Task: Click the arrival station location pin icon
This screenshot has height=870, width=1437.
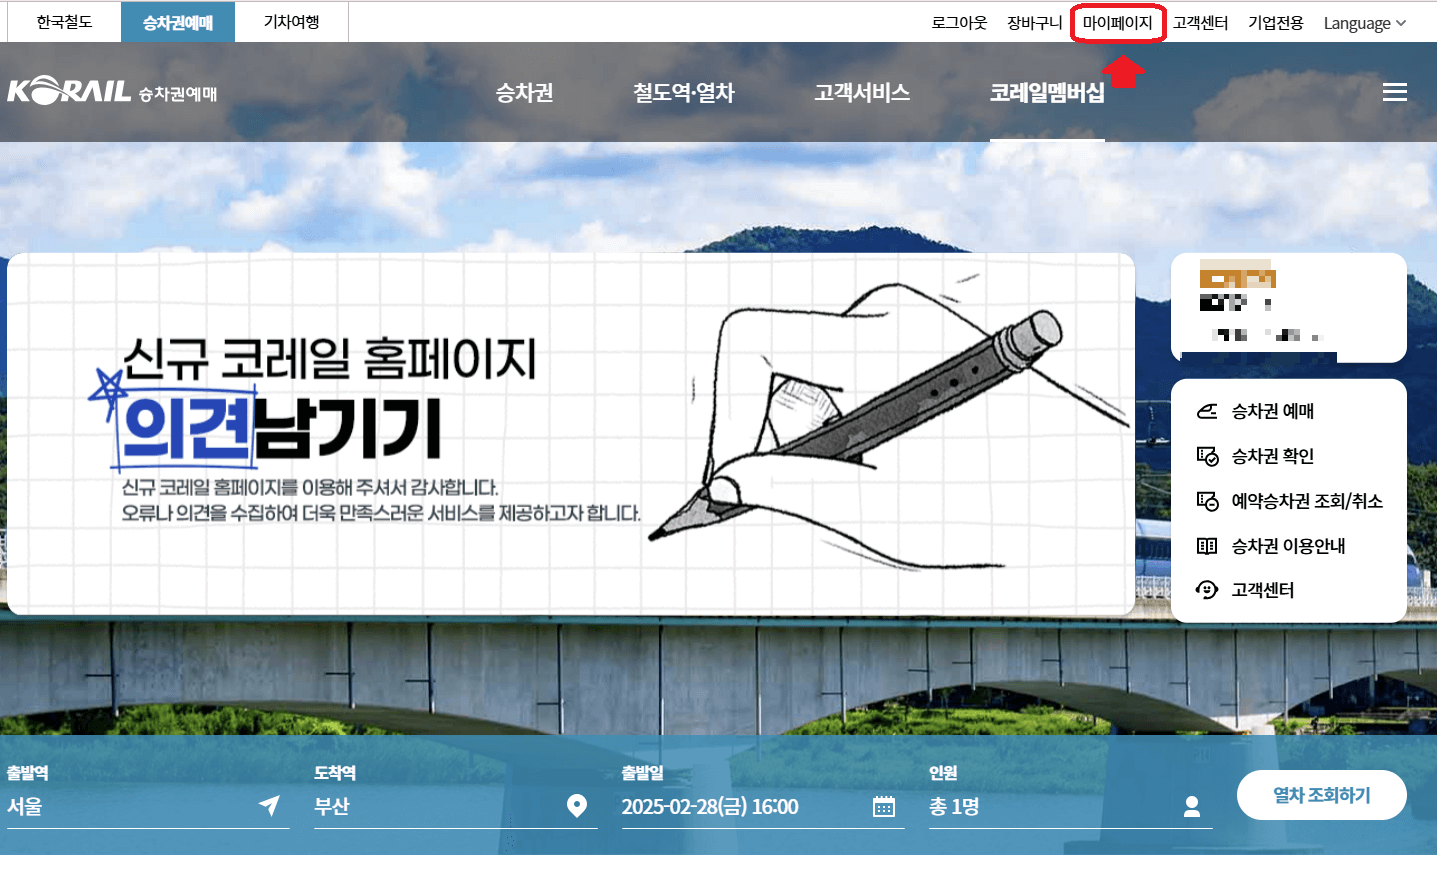Action: tap(577, 805)
